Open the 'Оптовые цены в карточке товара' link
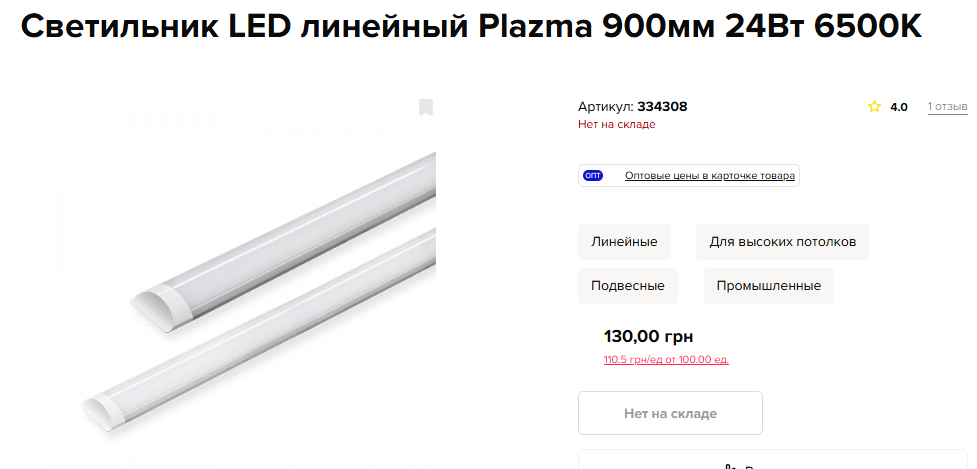The width and height of the screenshot is (977, 469). pyautogui.click(x=709, y=176)
